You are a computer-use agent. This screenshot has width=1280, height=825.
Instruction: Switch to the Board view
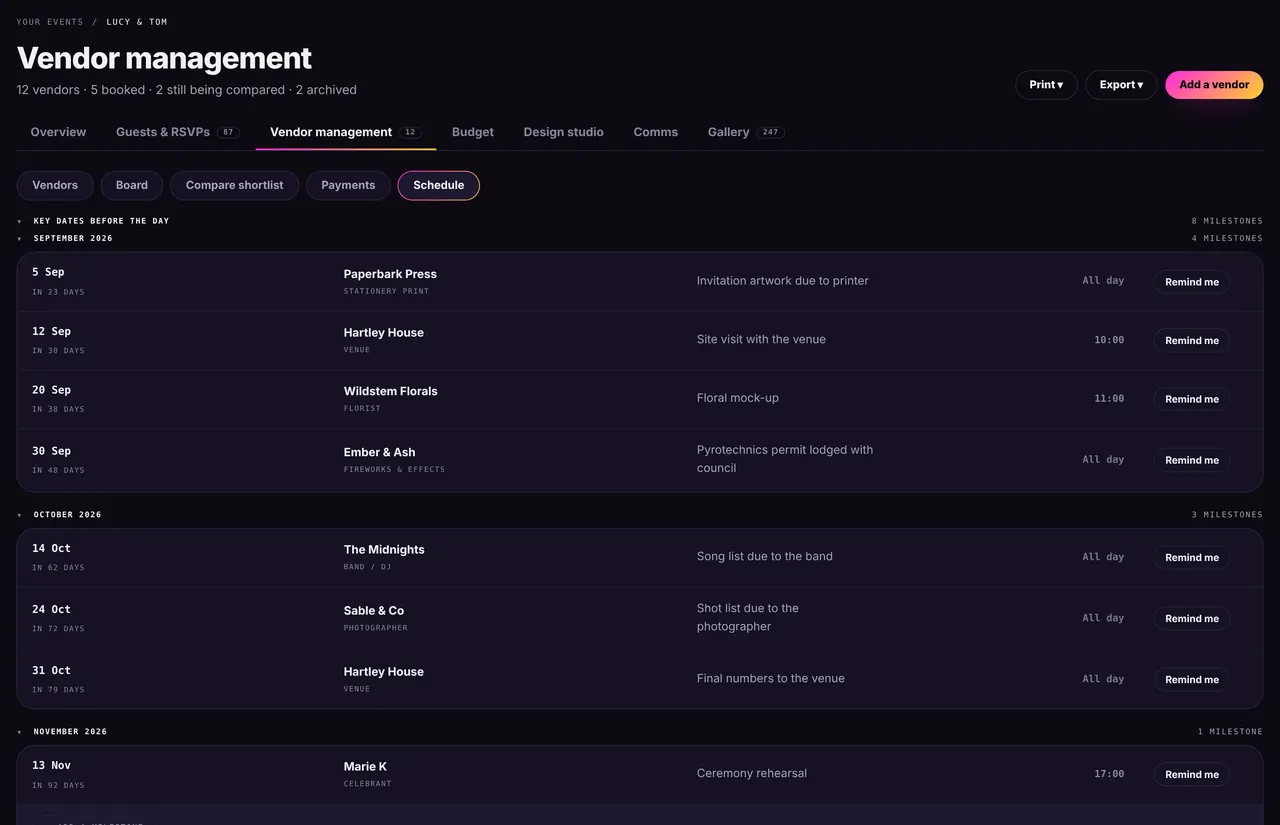[132, 185]
